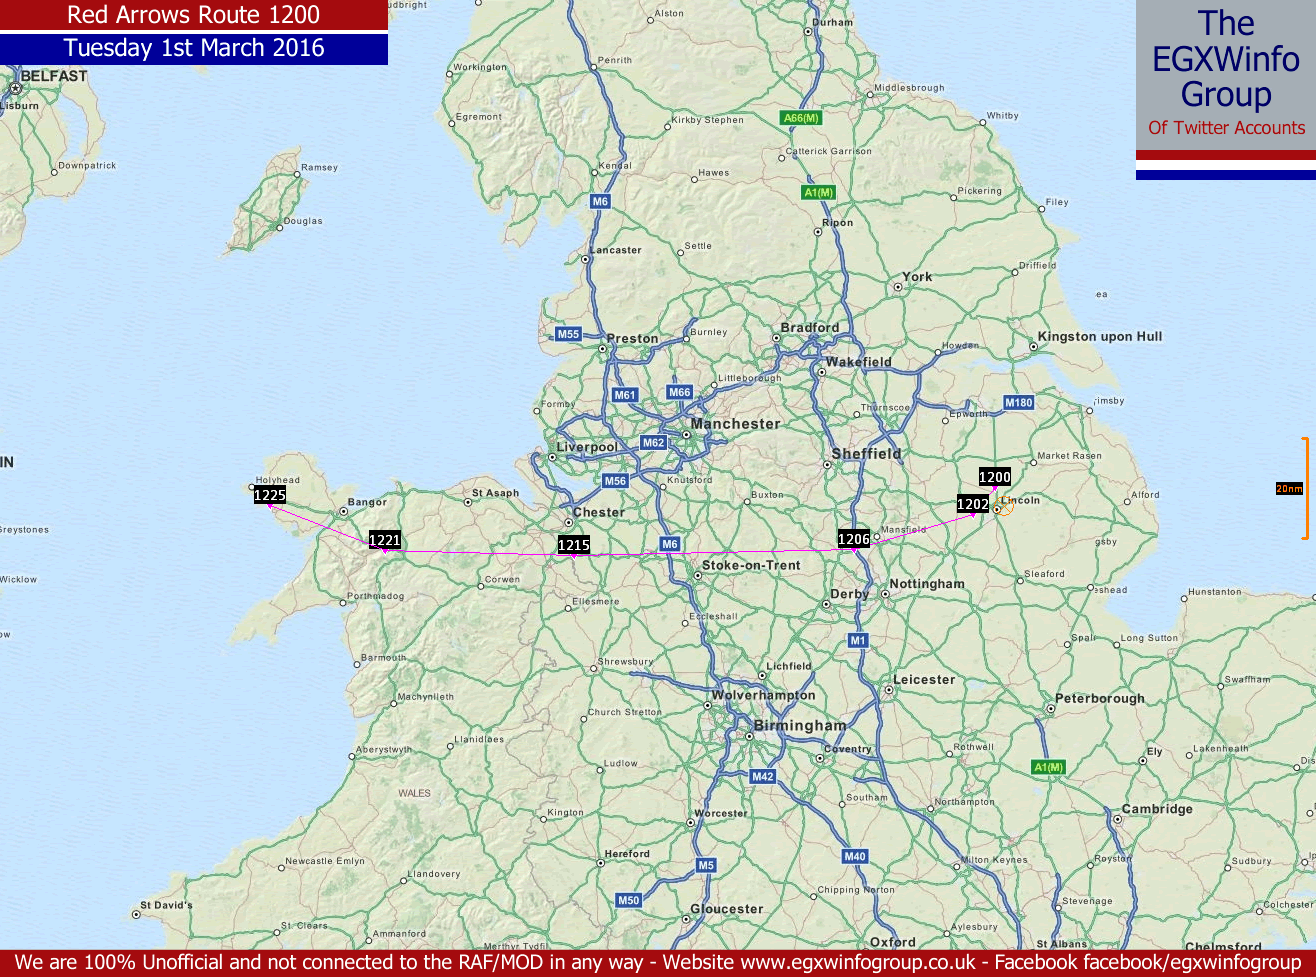Click the Bradford city label
Screen dimensions: 1316x977
click(810, 328)
